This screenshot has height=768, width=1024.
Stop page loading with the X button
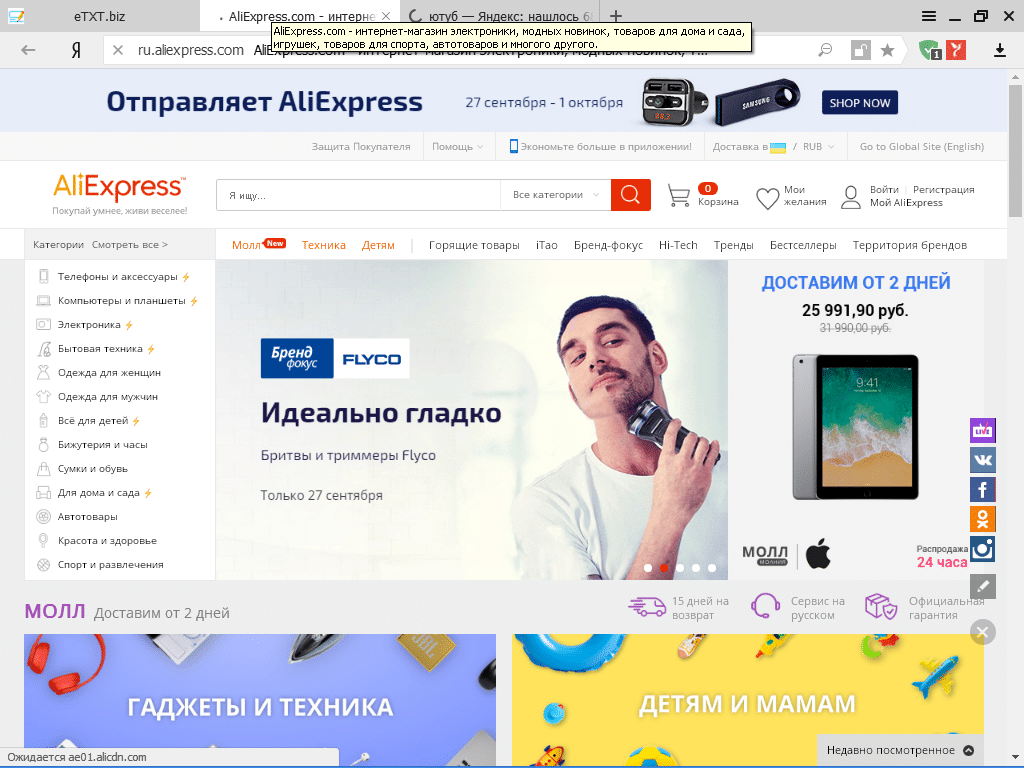[118, 50]
